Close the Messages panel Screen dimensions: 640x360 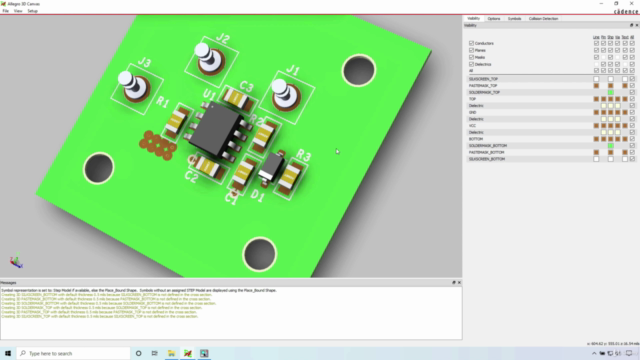click(x=459, y=282)
